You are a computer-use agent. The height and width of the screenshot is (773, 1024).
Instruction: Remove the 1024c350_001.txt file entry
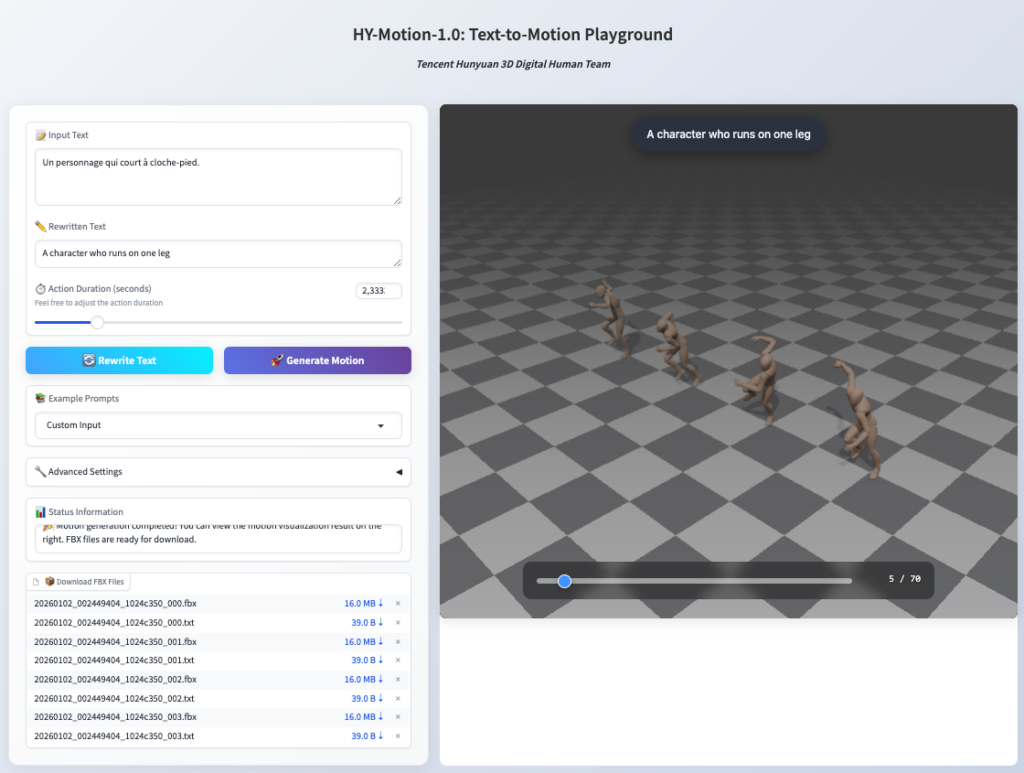click(398, 660)
